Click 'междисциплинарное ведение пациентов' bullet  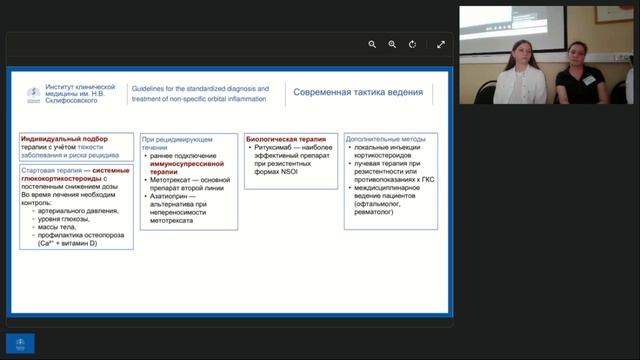point(387,192)
